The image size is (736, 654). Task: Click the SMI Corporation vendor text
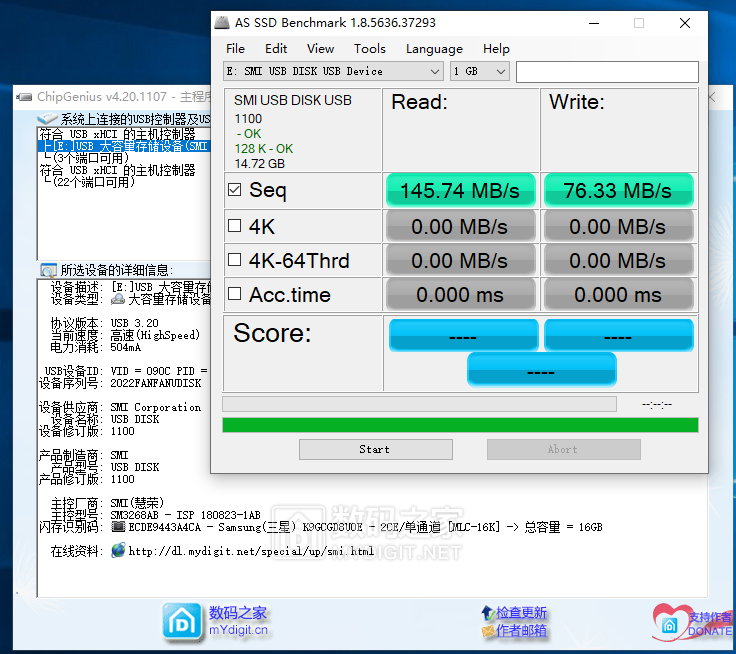pos(156,407)
